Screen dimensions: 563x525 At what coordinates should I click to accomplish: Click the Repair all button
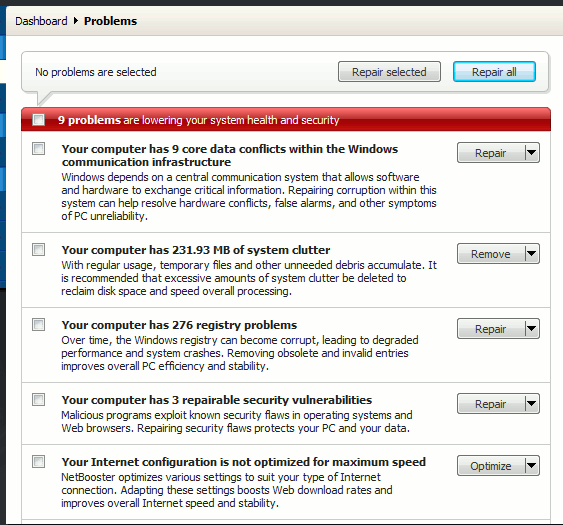(x=494, y=72)
